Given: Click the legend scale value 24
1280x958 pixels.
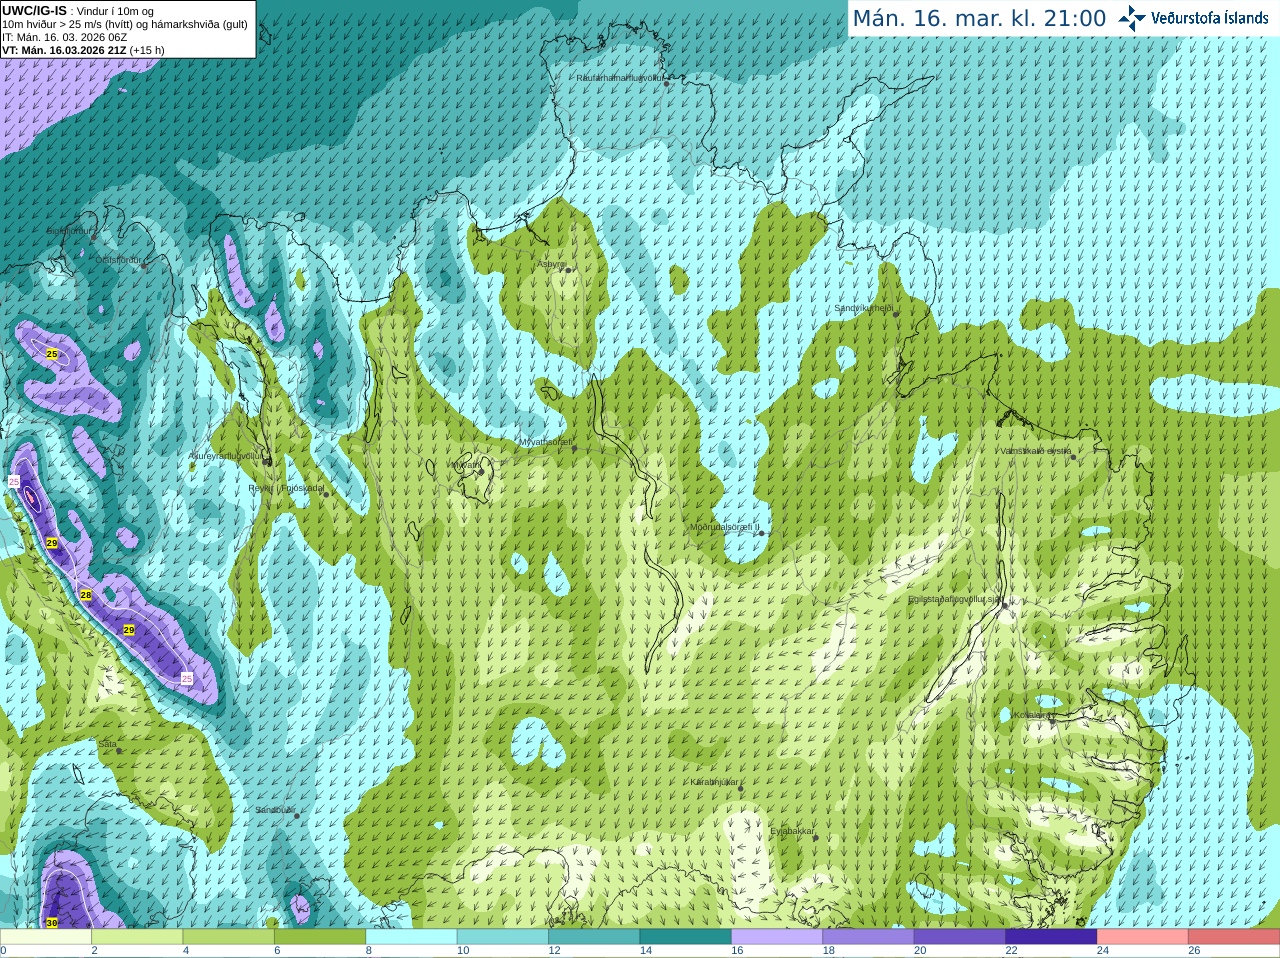Looking at the screenshot, I should pos(1103,951).
